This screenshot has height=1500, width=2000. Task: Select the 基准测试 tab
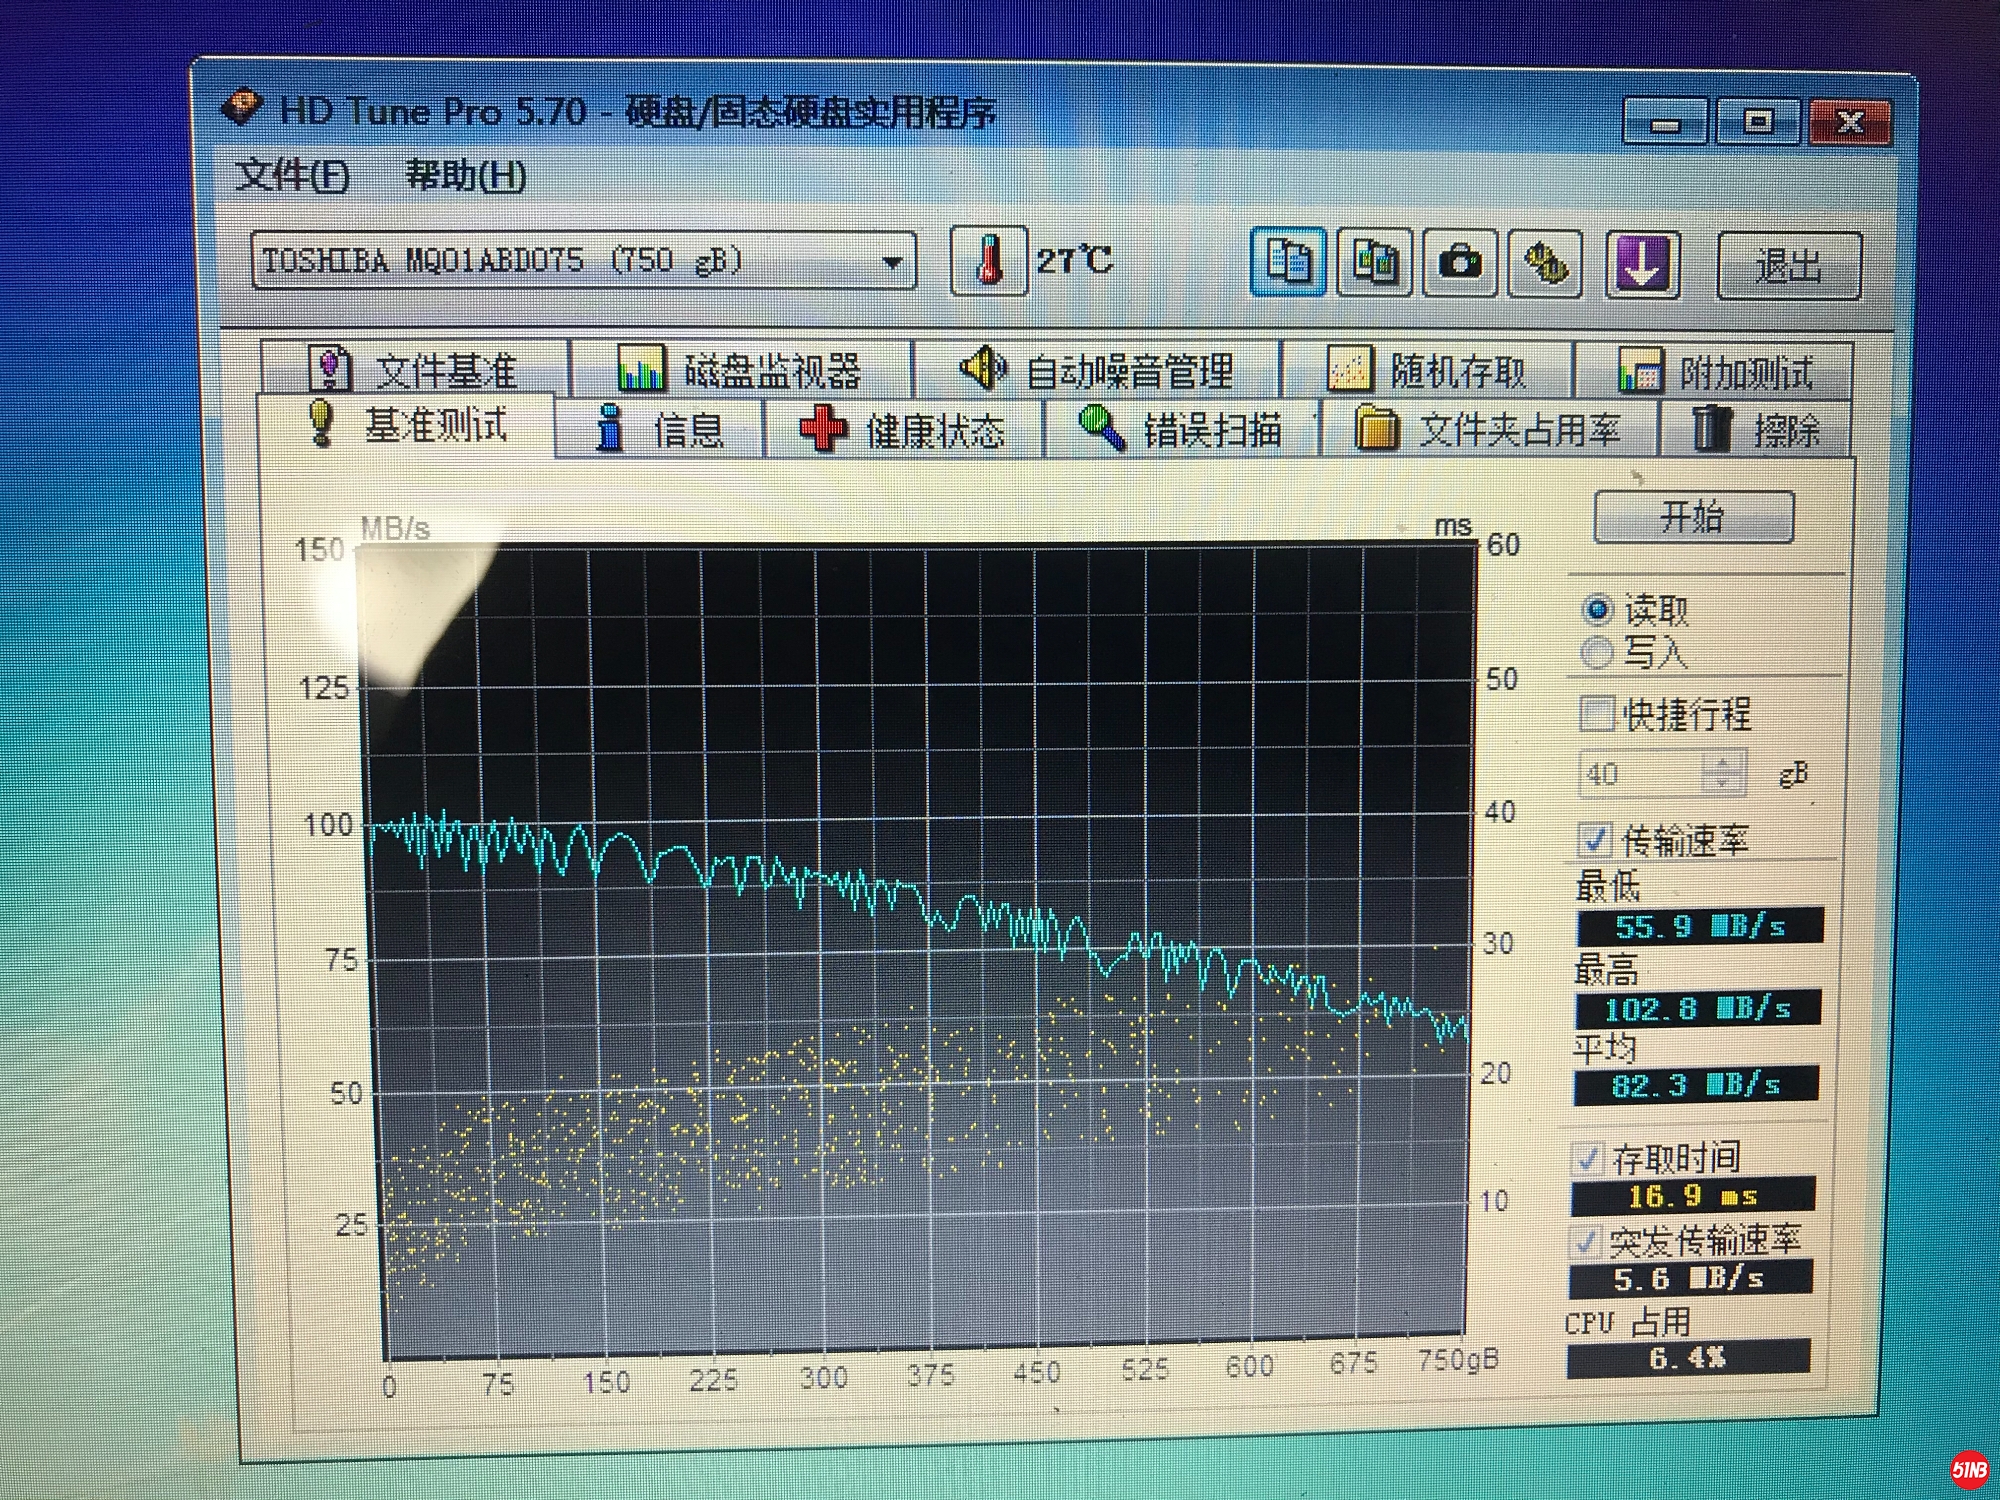coord(405,425)
